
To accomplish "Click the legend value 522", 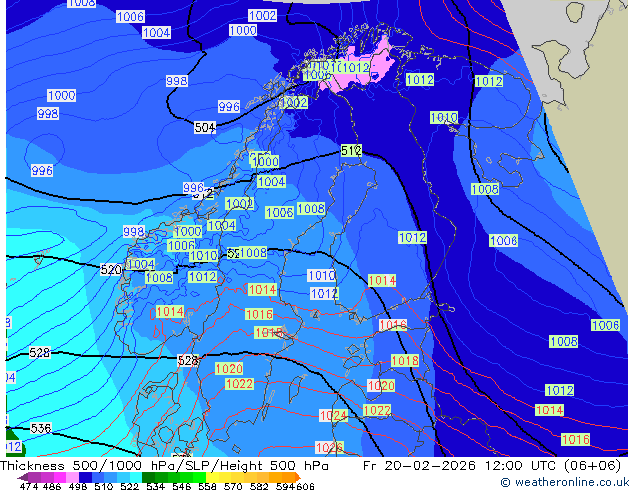I will point(129,486).
